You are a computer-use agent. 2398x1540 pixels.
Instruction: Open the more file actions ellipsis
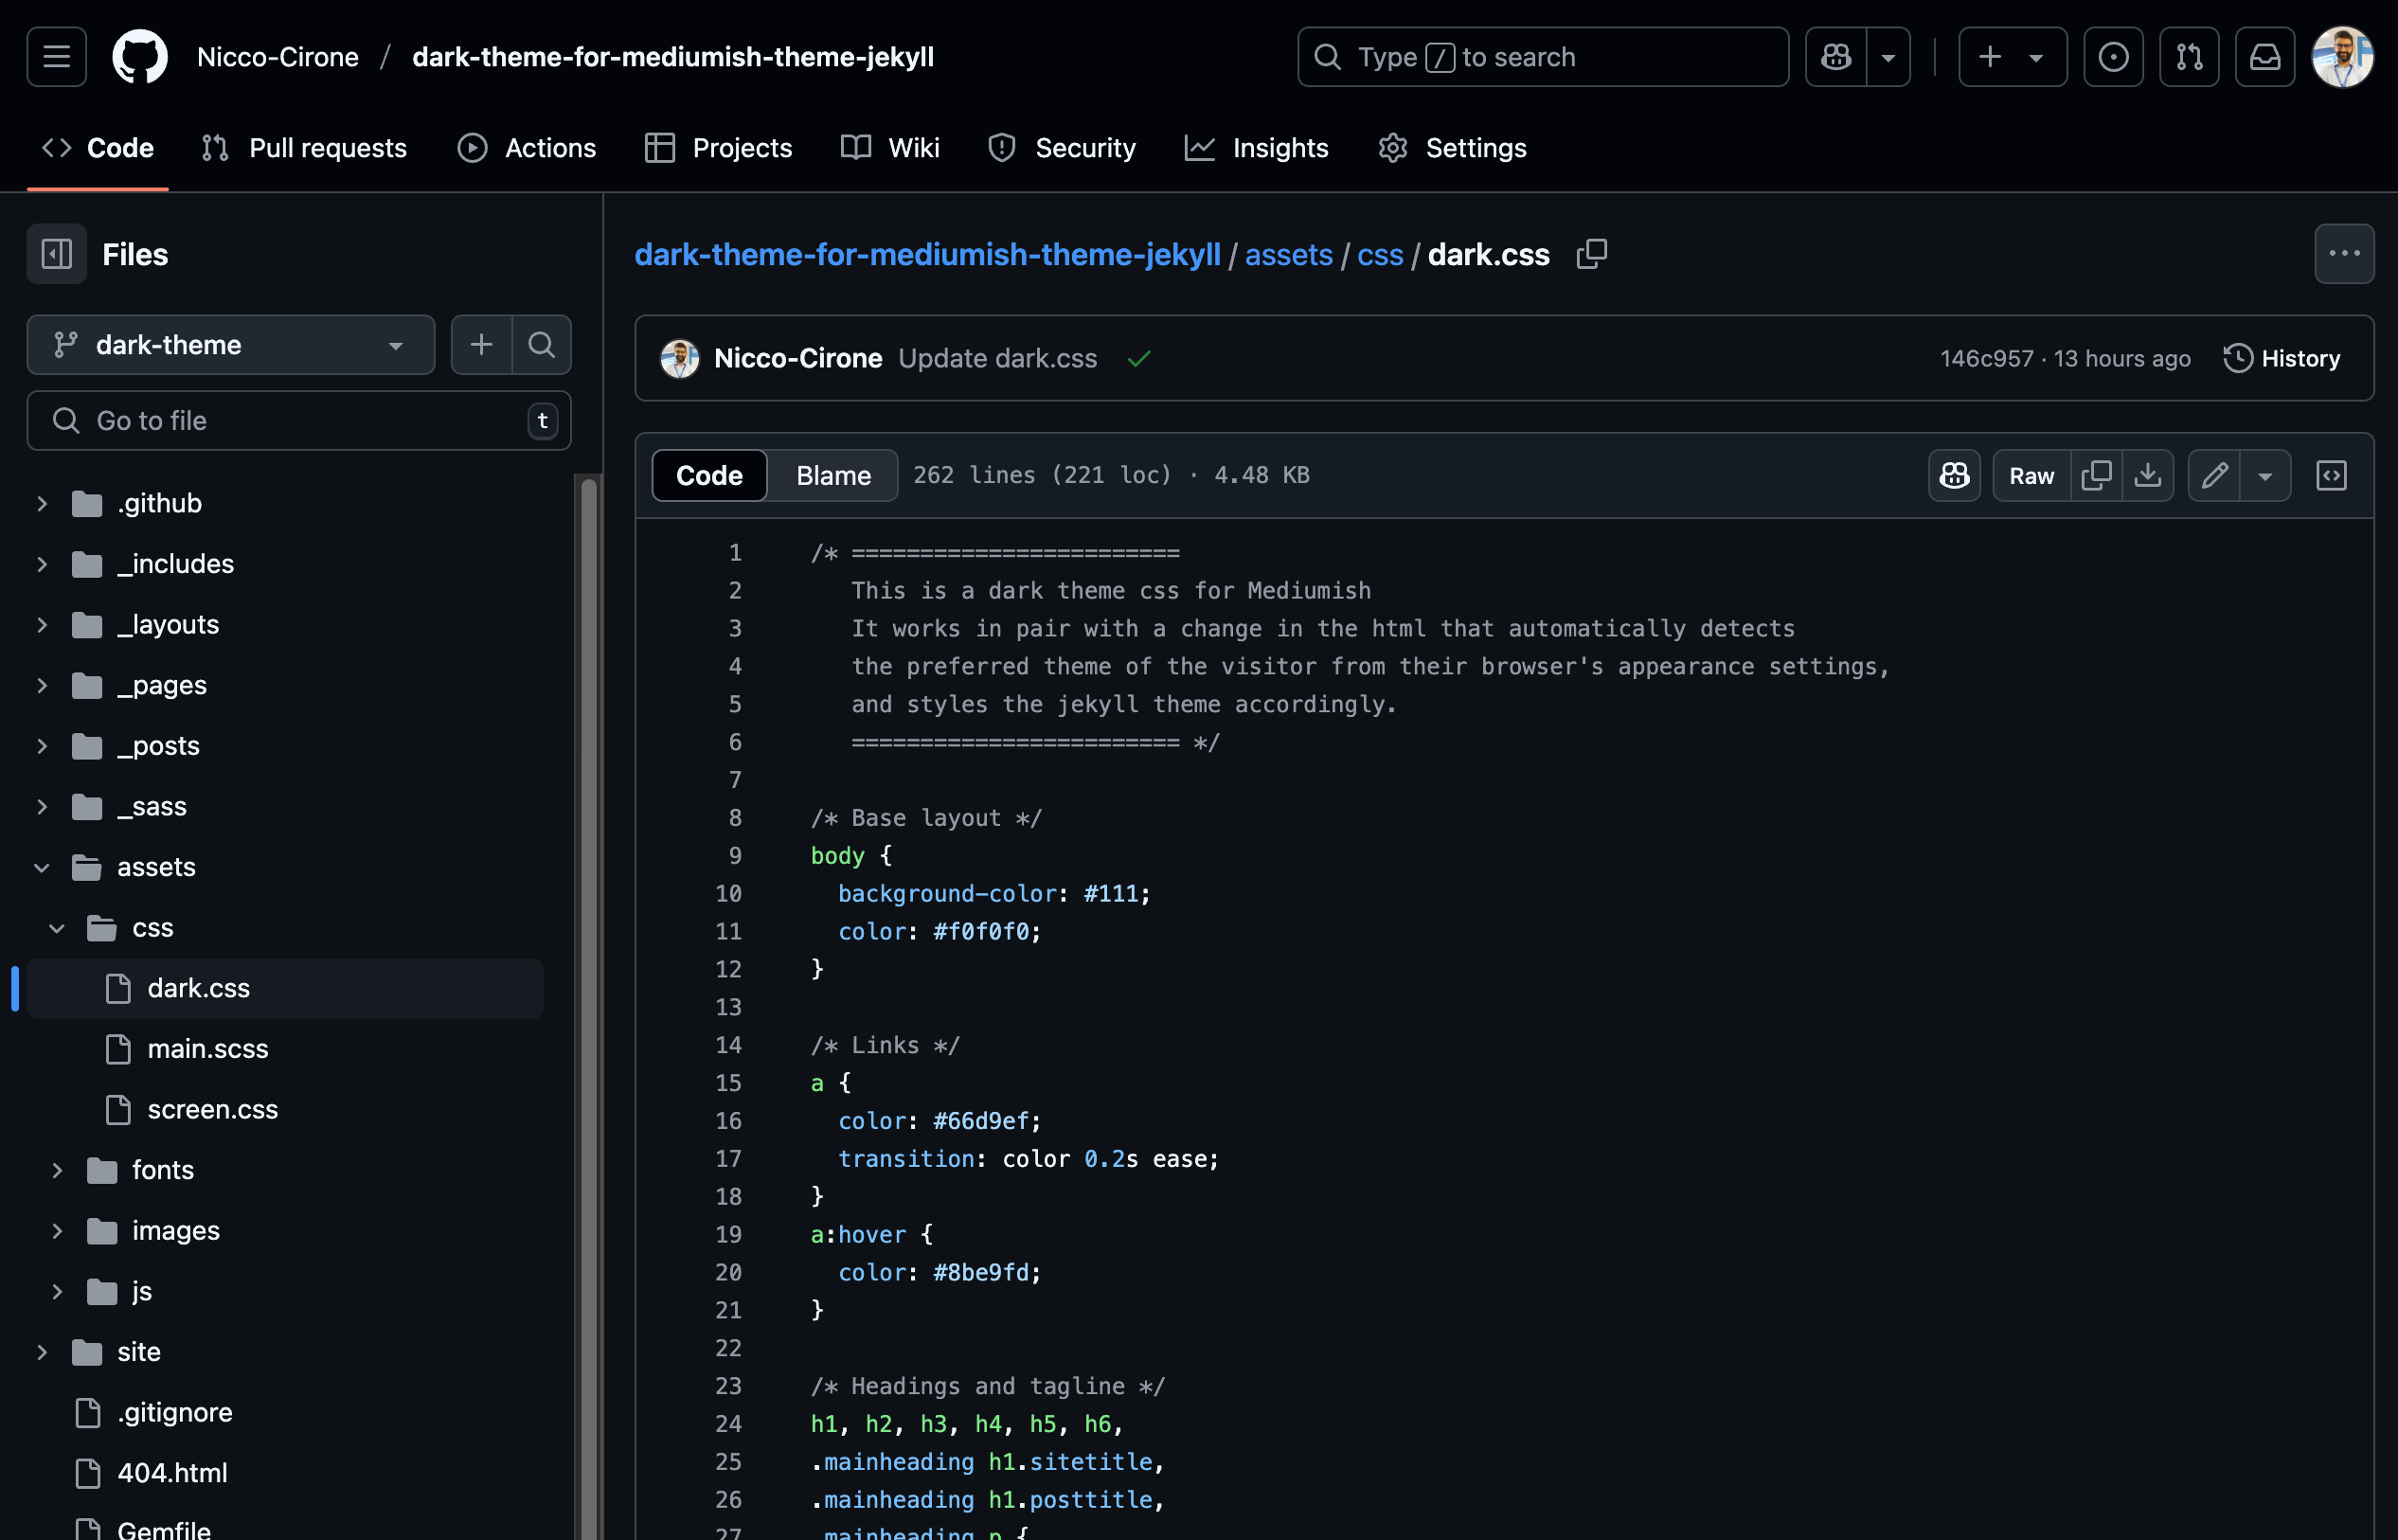[2344, 254]
